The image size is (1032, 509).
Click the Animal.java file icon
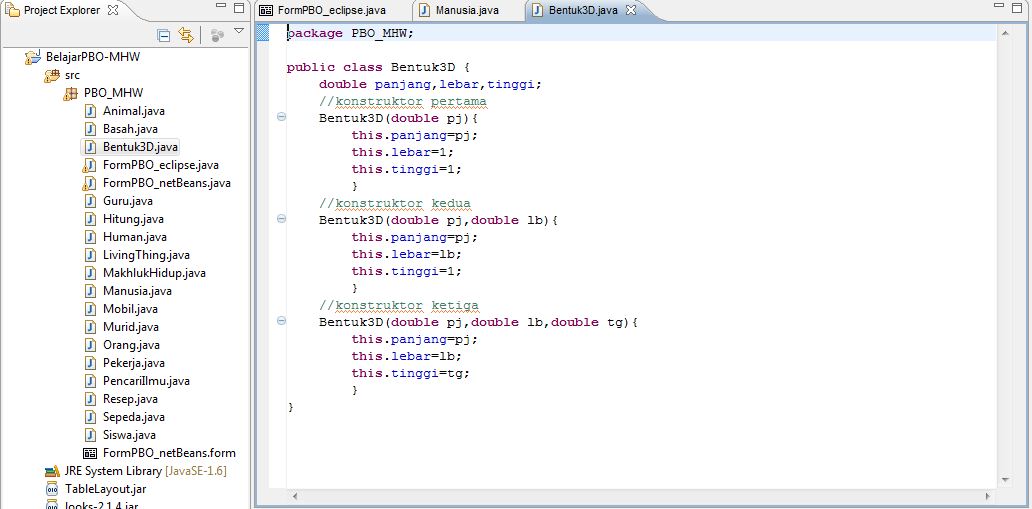pos(91,111)
